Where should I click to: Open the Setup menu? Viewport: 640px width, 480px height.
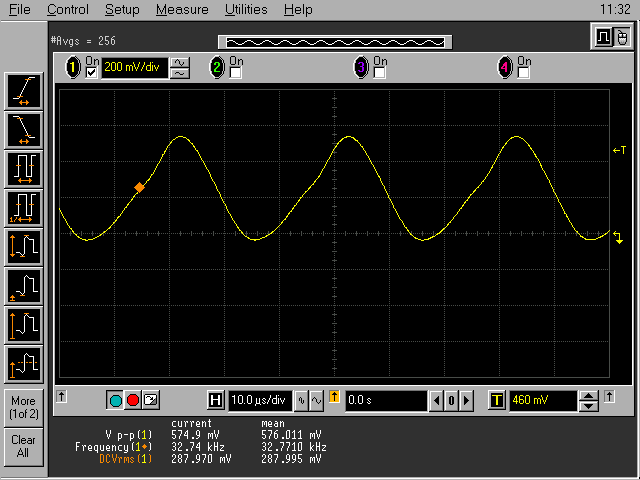point(122,9)
